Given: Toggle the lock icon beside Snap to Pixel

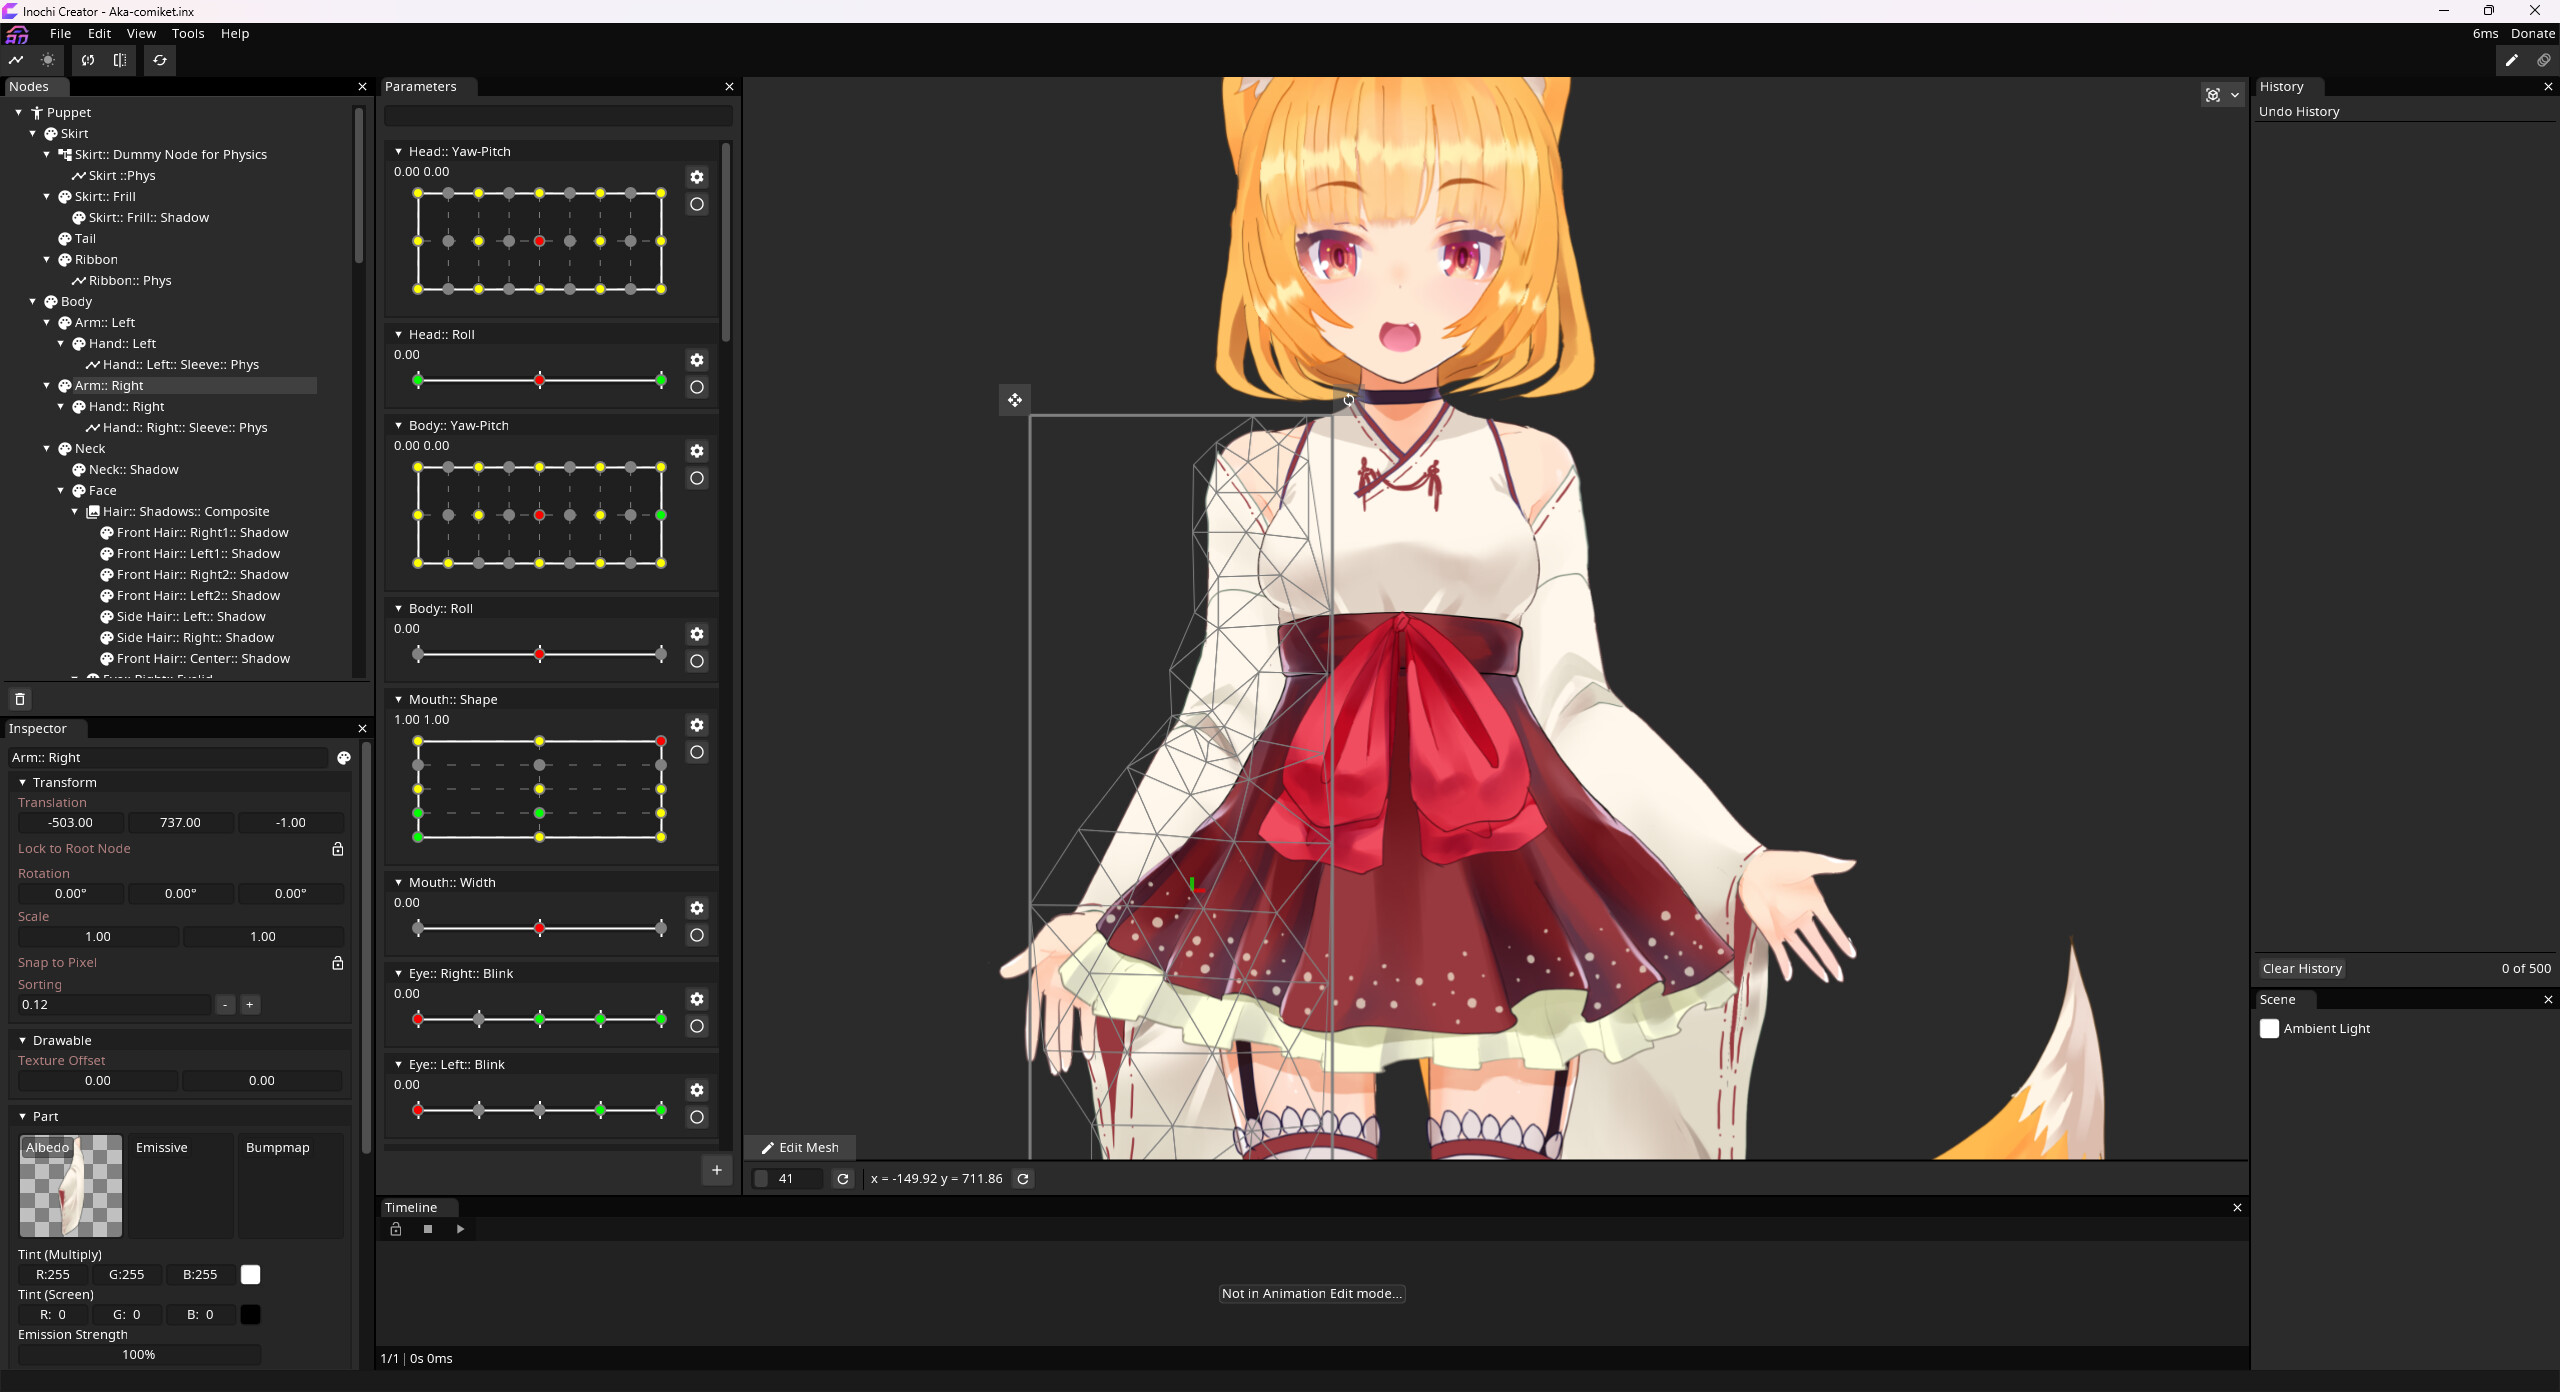Looking at the screenshot, I should point(338,962).
